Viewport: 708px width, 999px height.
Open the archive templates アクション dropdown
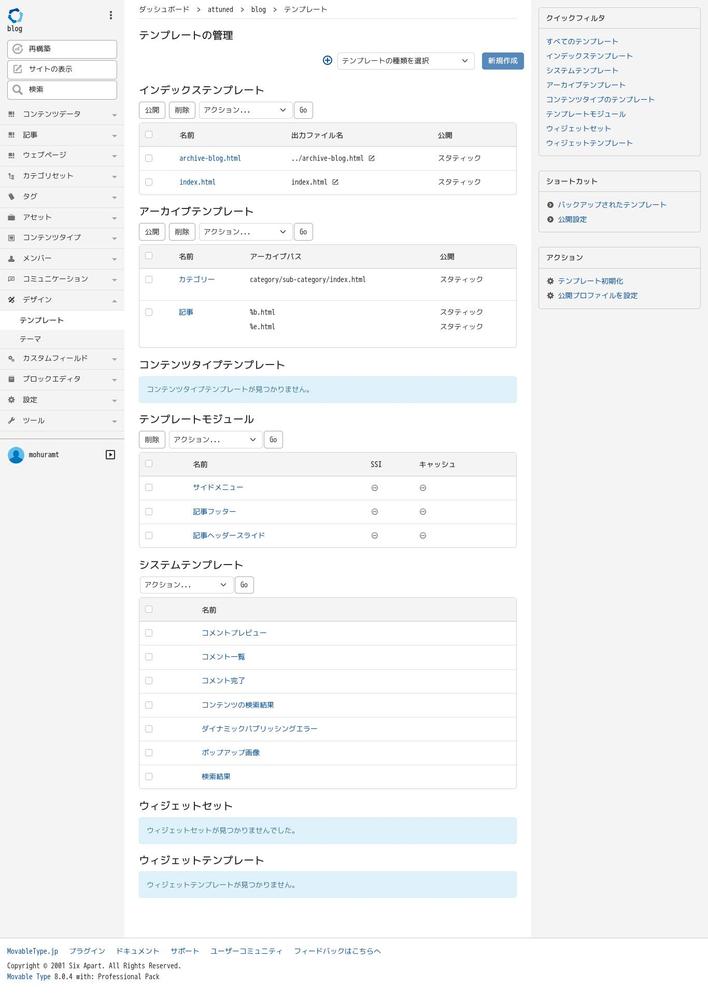pyautogui.click(x=245, y=232)
